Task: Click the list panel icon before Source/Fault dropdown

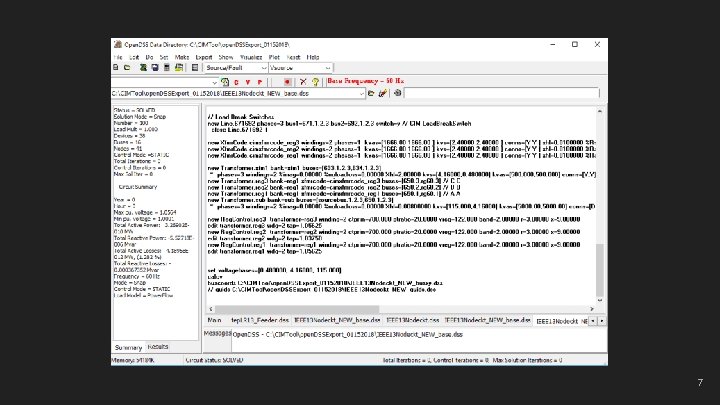Action: (195, 68)
